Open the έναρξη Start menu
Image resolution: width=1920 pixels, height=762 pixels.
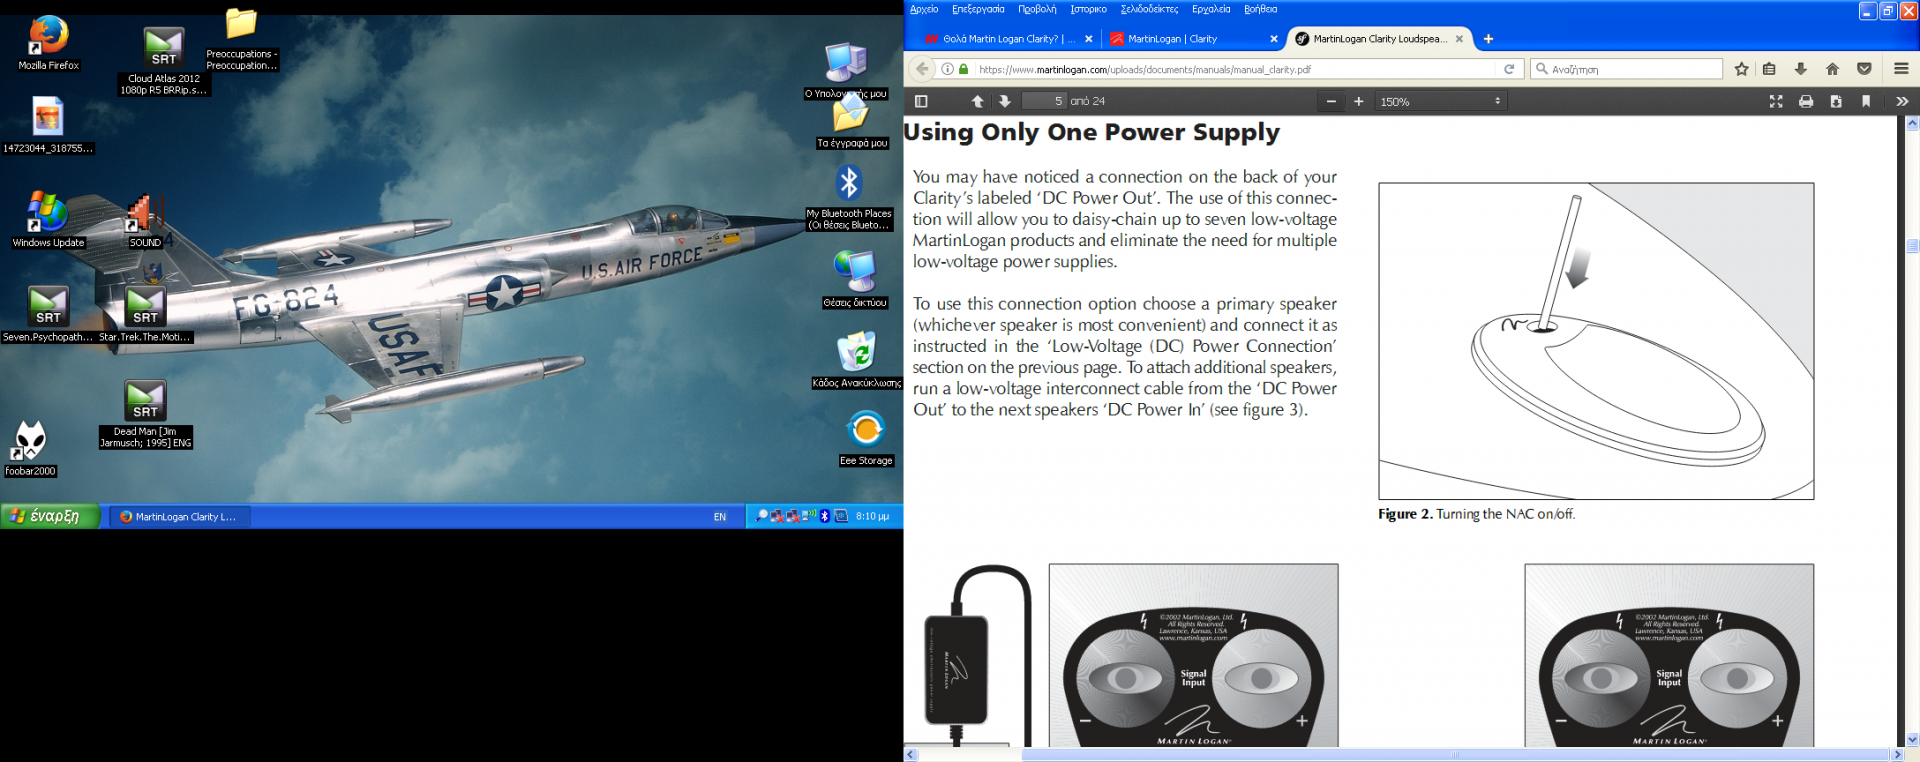point(50,516)
